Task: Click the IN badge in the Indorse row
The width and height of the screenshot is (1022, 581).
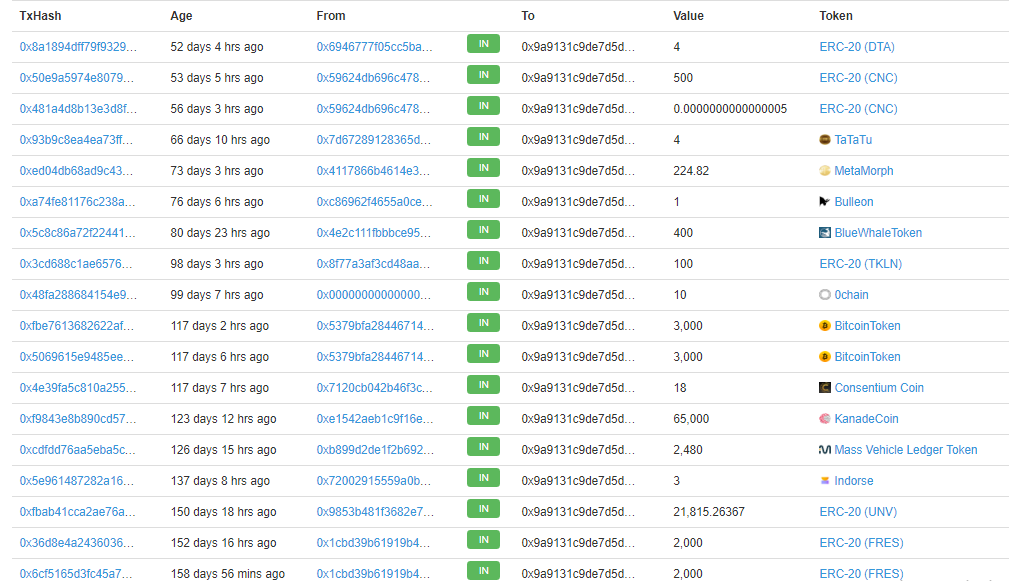Action: (x=484, y=477)
